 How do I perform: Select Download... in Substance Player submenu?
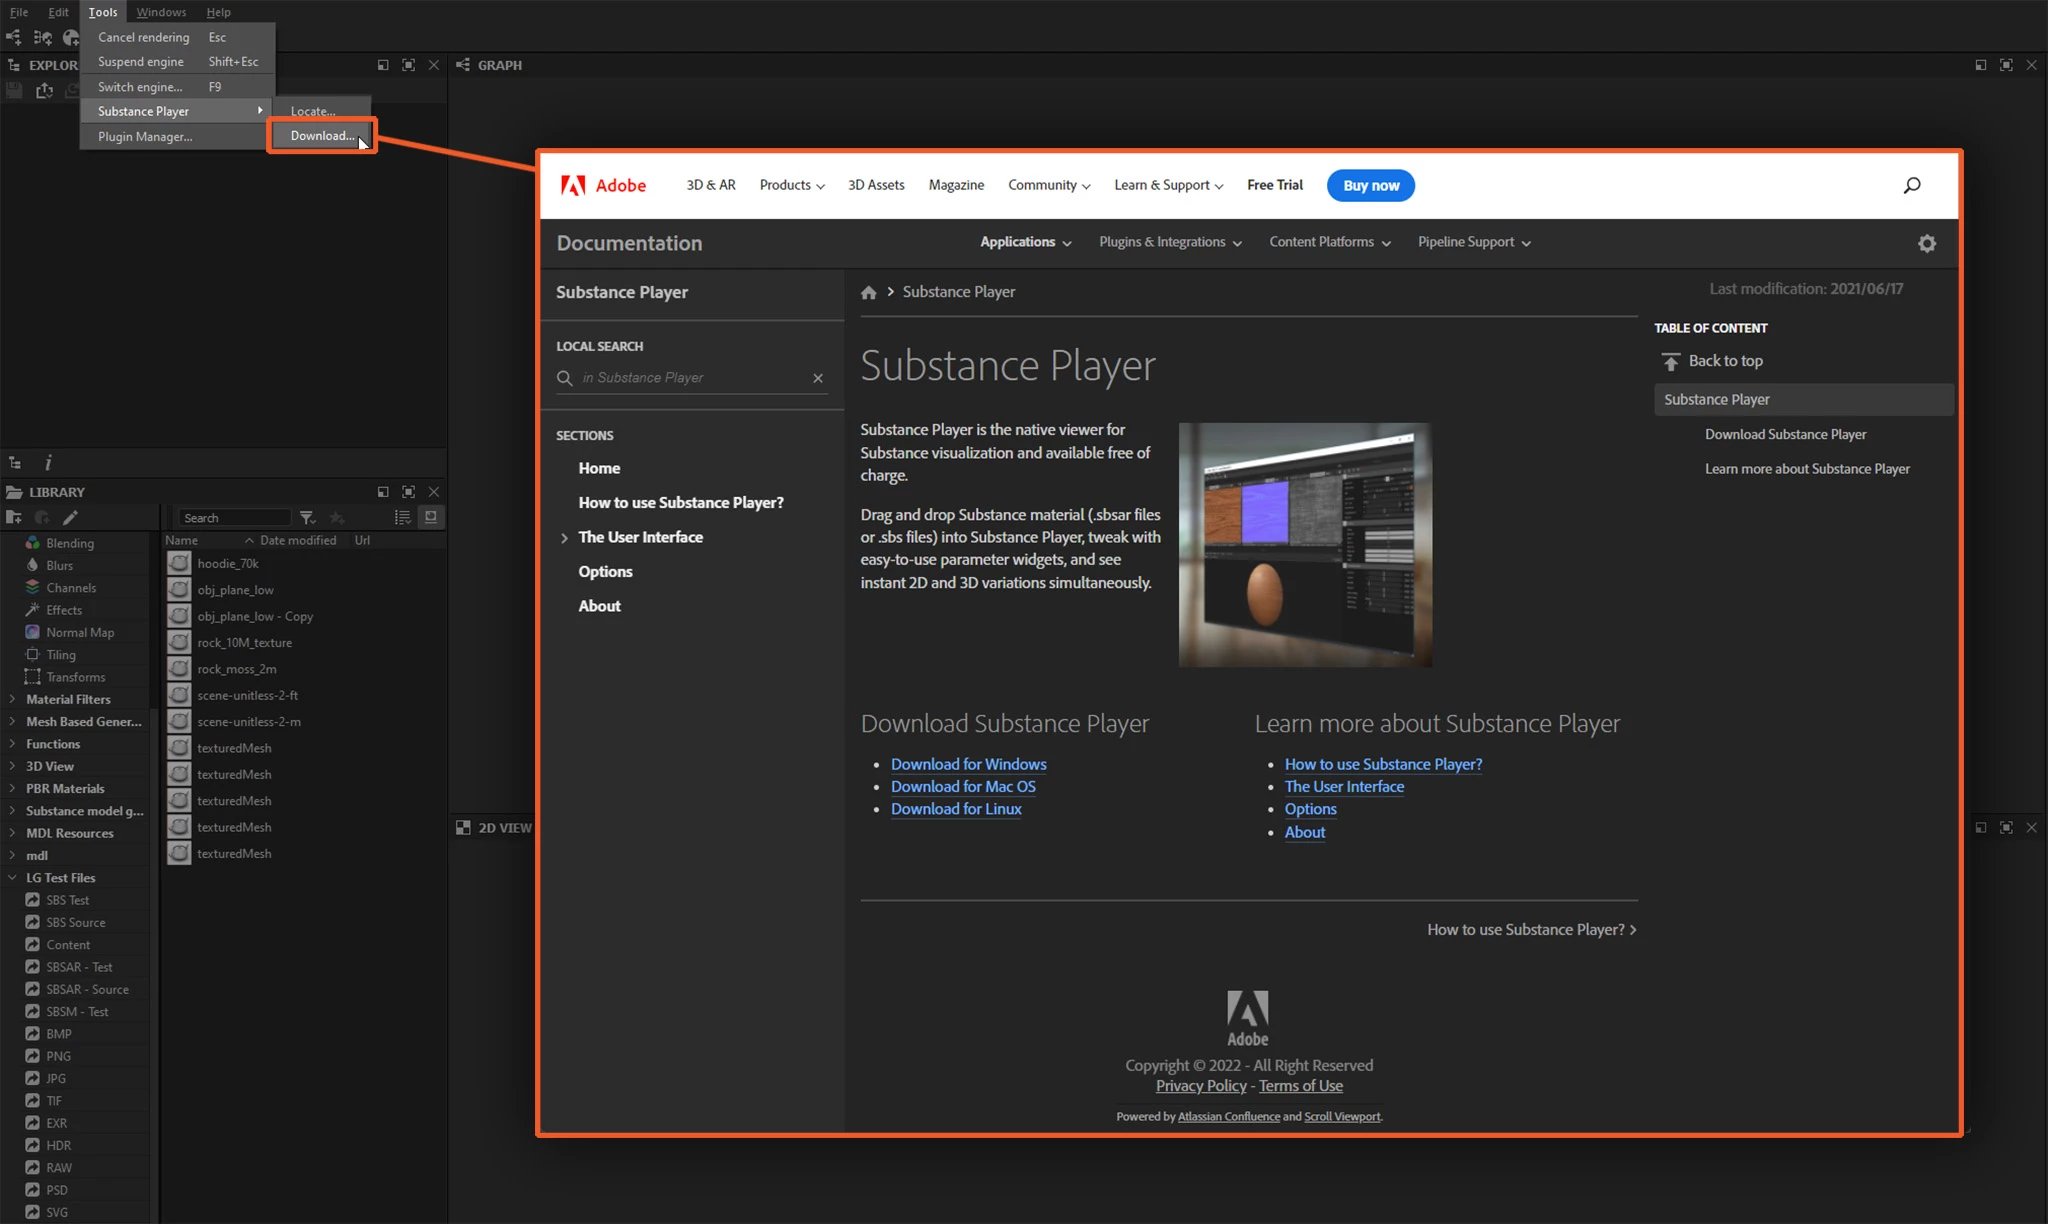point(321,136)
